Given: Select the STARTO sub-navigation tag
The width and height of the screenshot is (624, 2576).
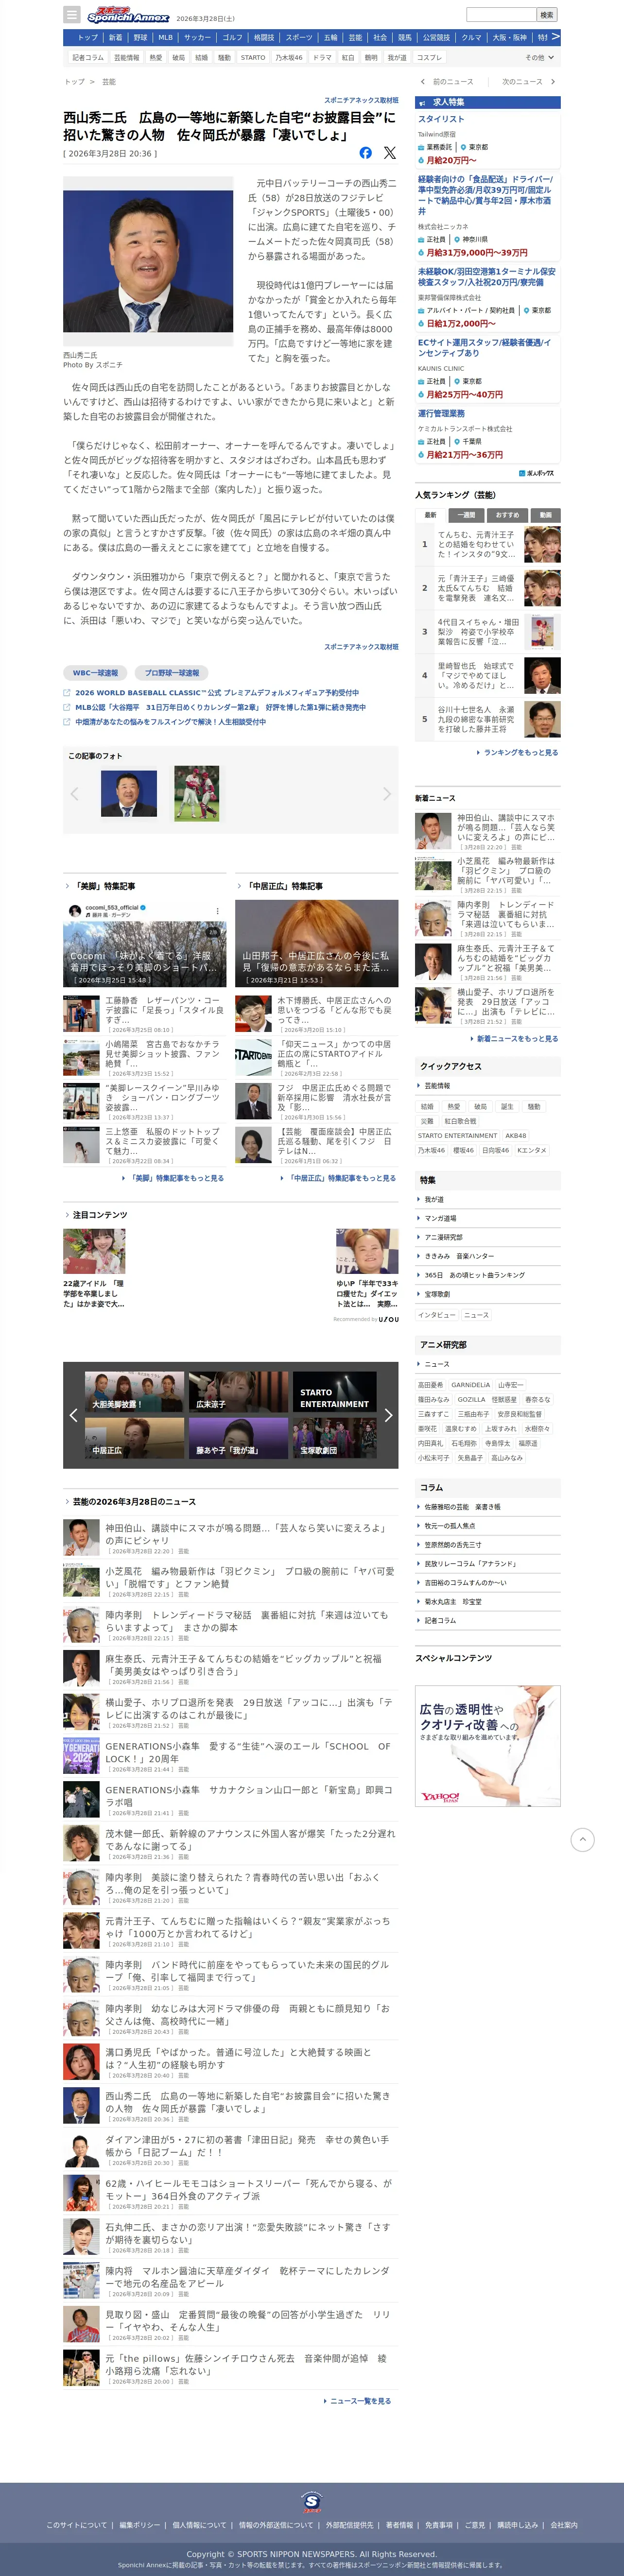Looking at the screenshot, I should coord(253,58).
